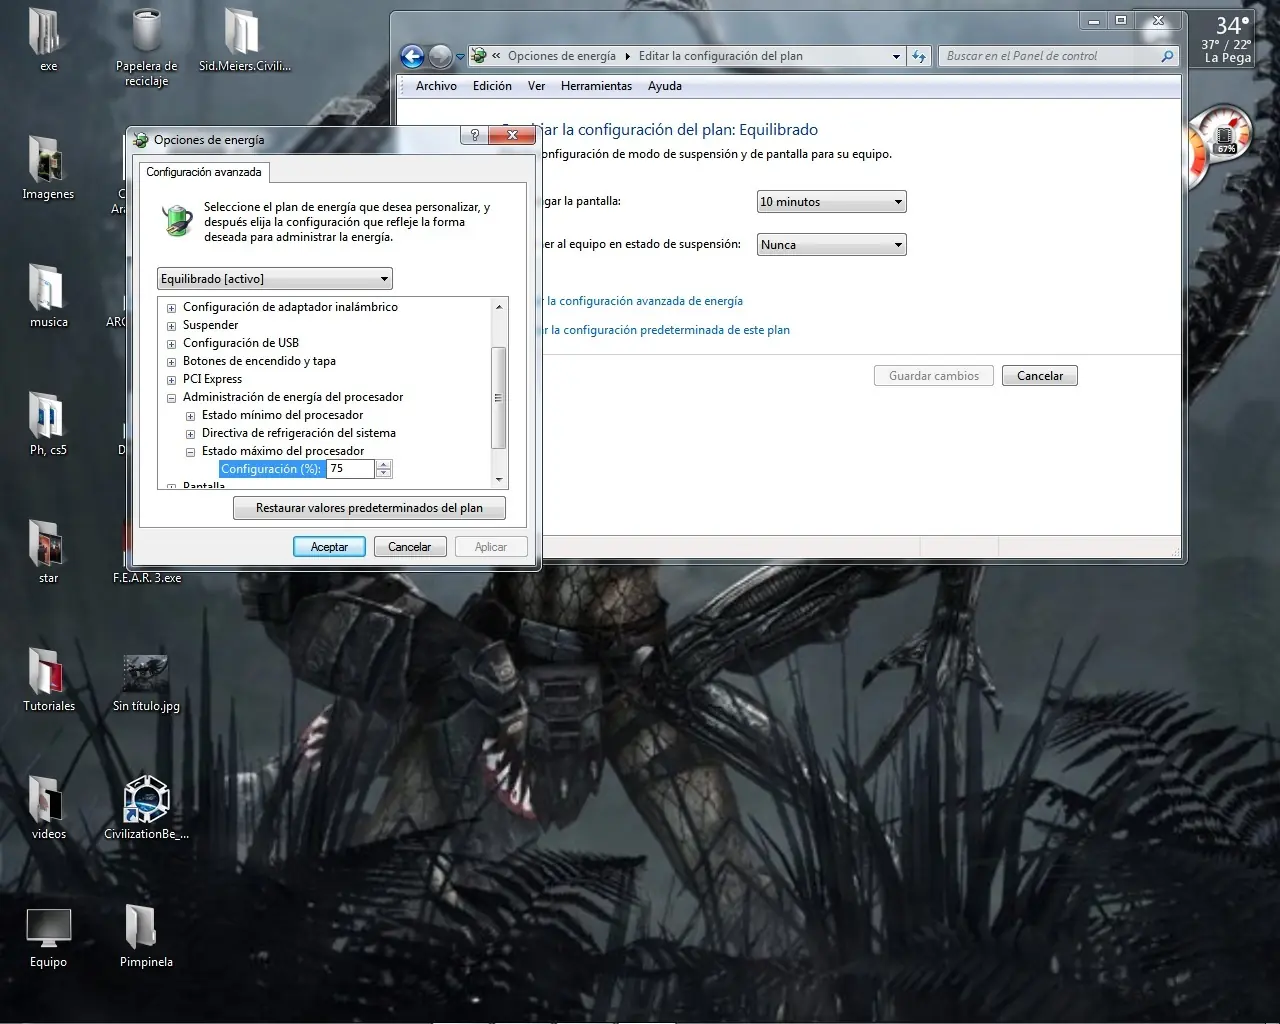1280x1024 pixels.
Task: Click Cancelar in Editar configuración window
Action: 1040,376
